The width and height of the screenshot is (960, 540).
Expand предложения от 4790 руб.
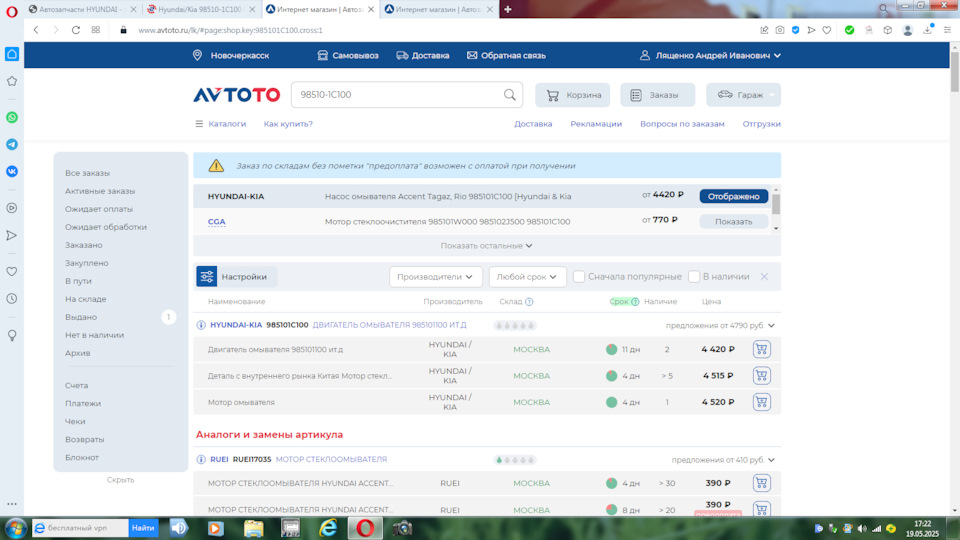click(720, 325)
